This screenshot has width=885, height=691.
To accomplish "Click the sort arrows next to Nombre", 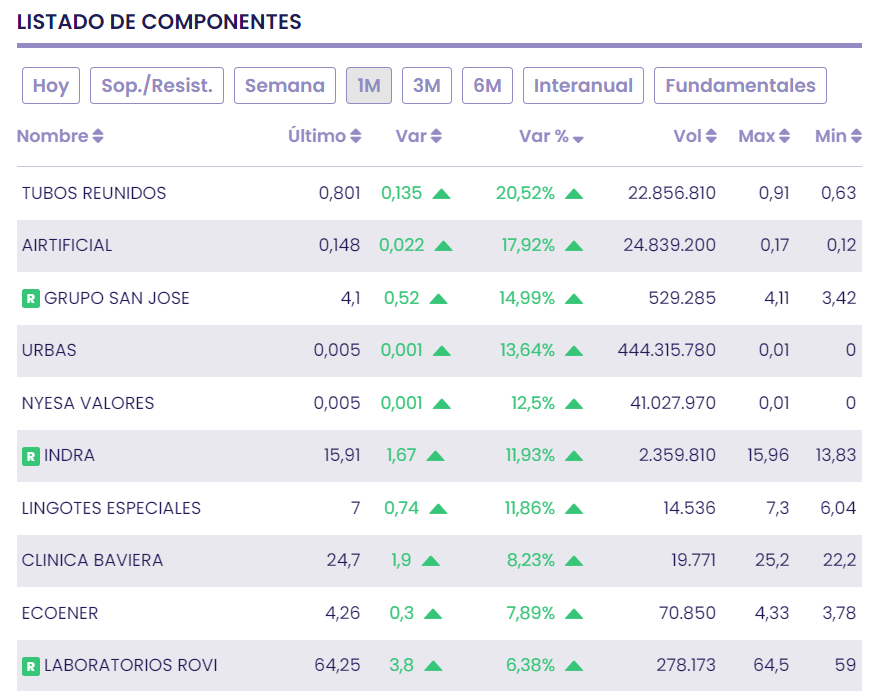I will (x=98, y=137).
